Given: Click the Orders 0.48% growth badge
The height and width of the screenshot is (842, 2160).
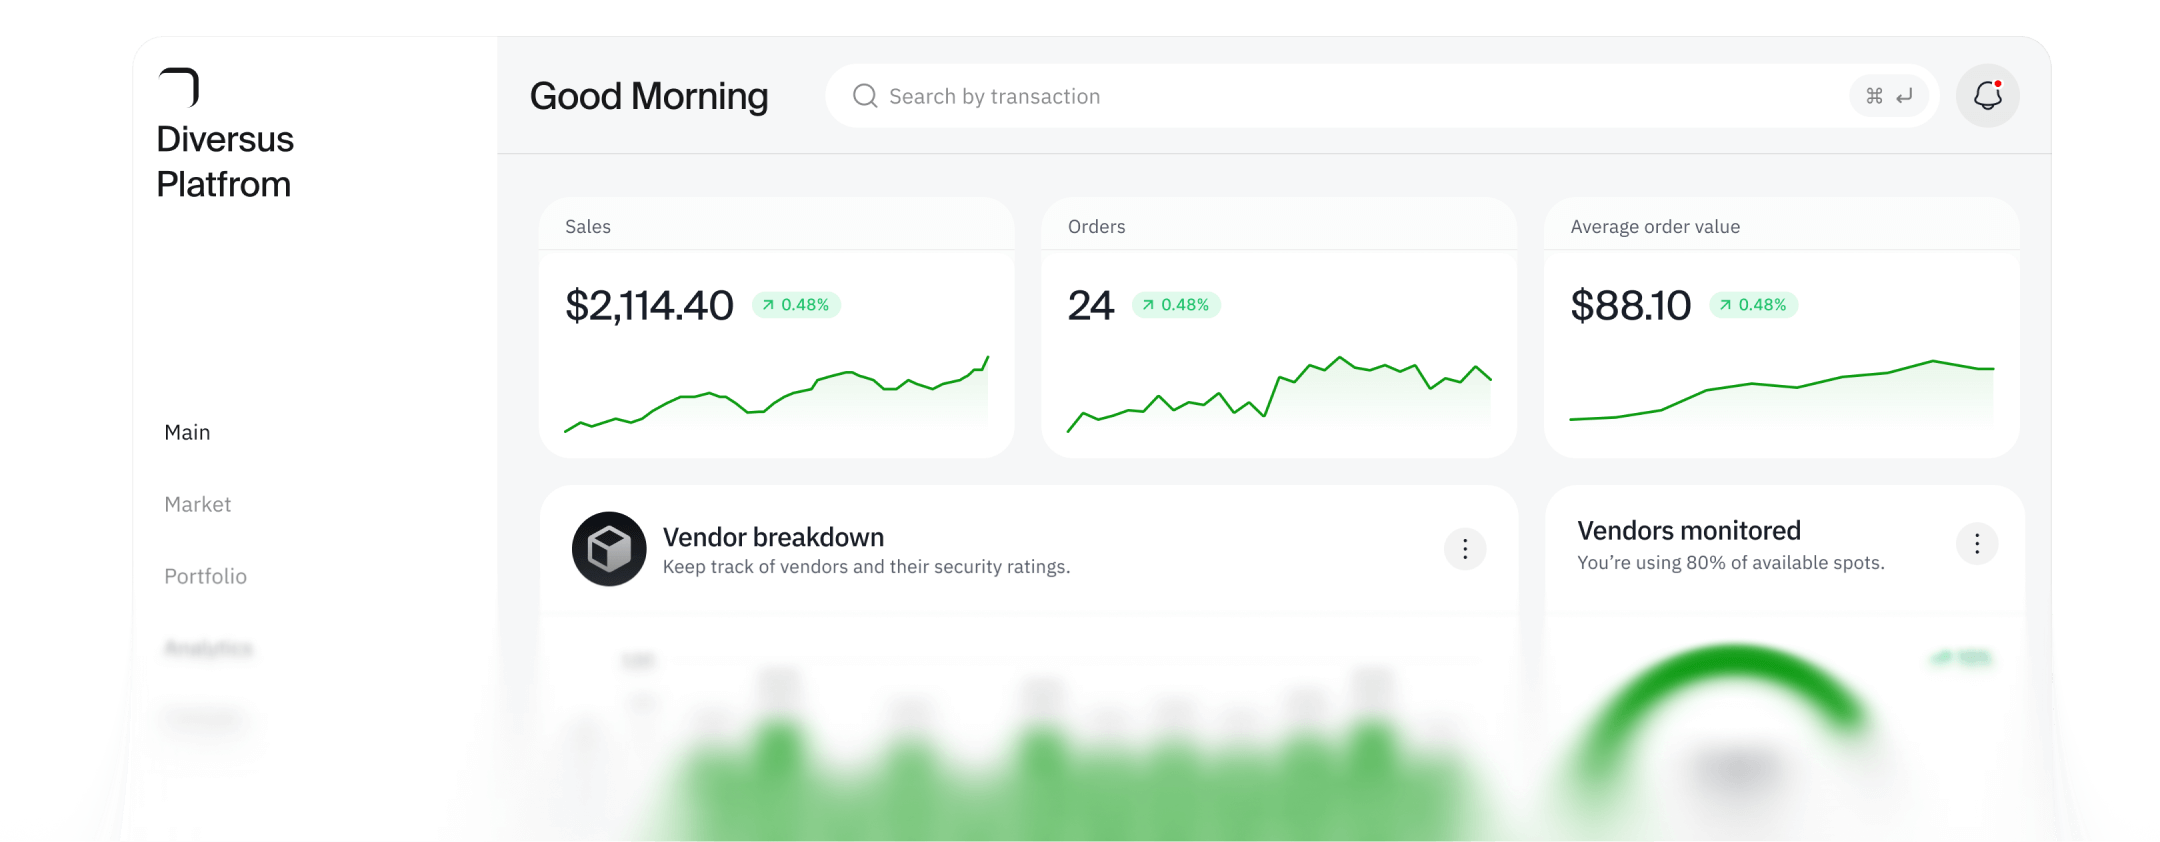Looking at the screenshot, I should [x=1176, y=305].
